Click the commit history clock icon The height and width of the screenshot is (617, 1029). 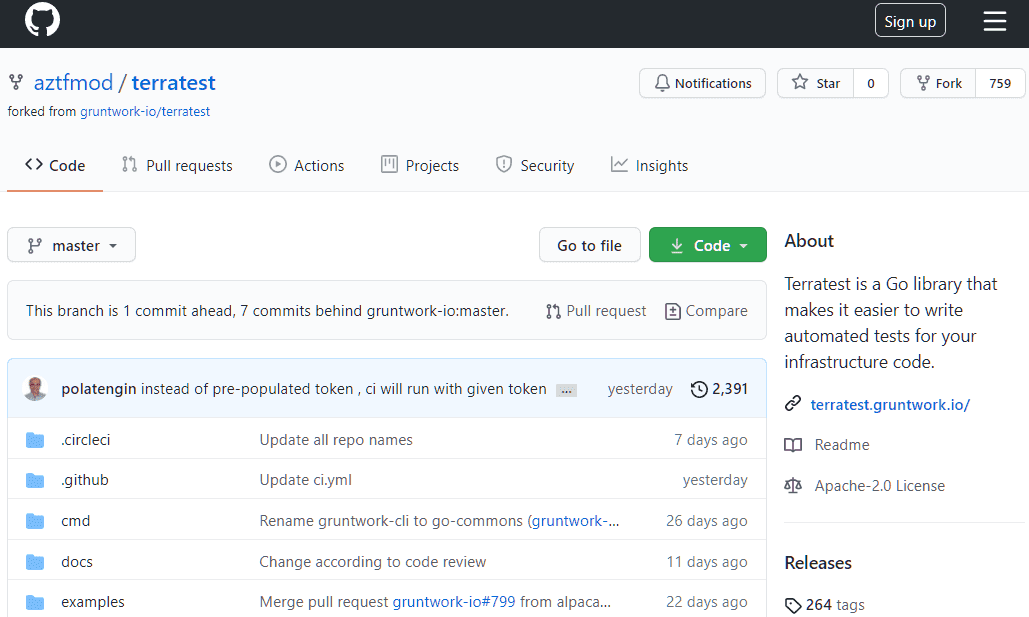pyautogui.click(x=699, y=389)
